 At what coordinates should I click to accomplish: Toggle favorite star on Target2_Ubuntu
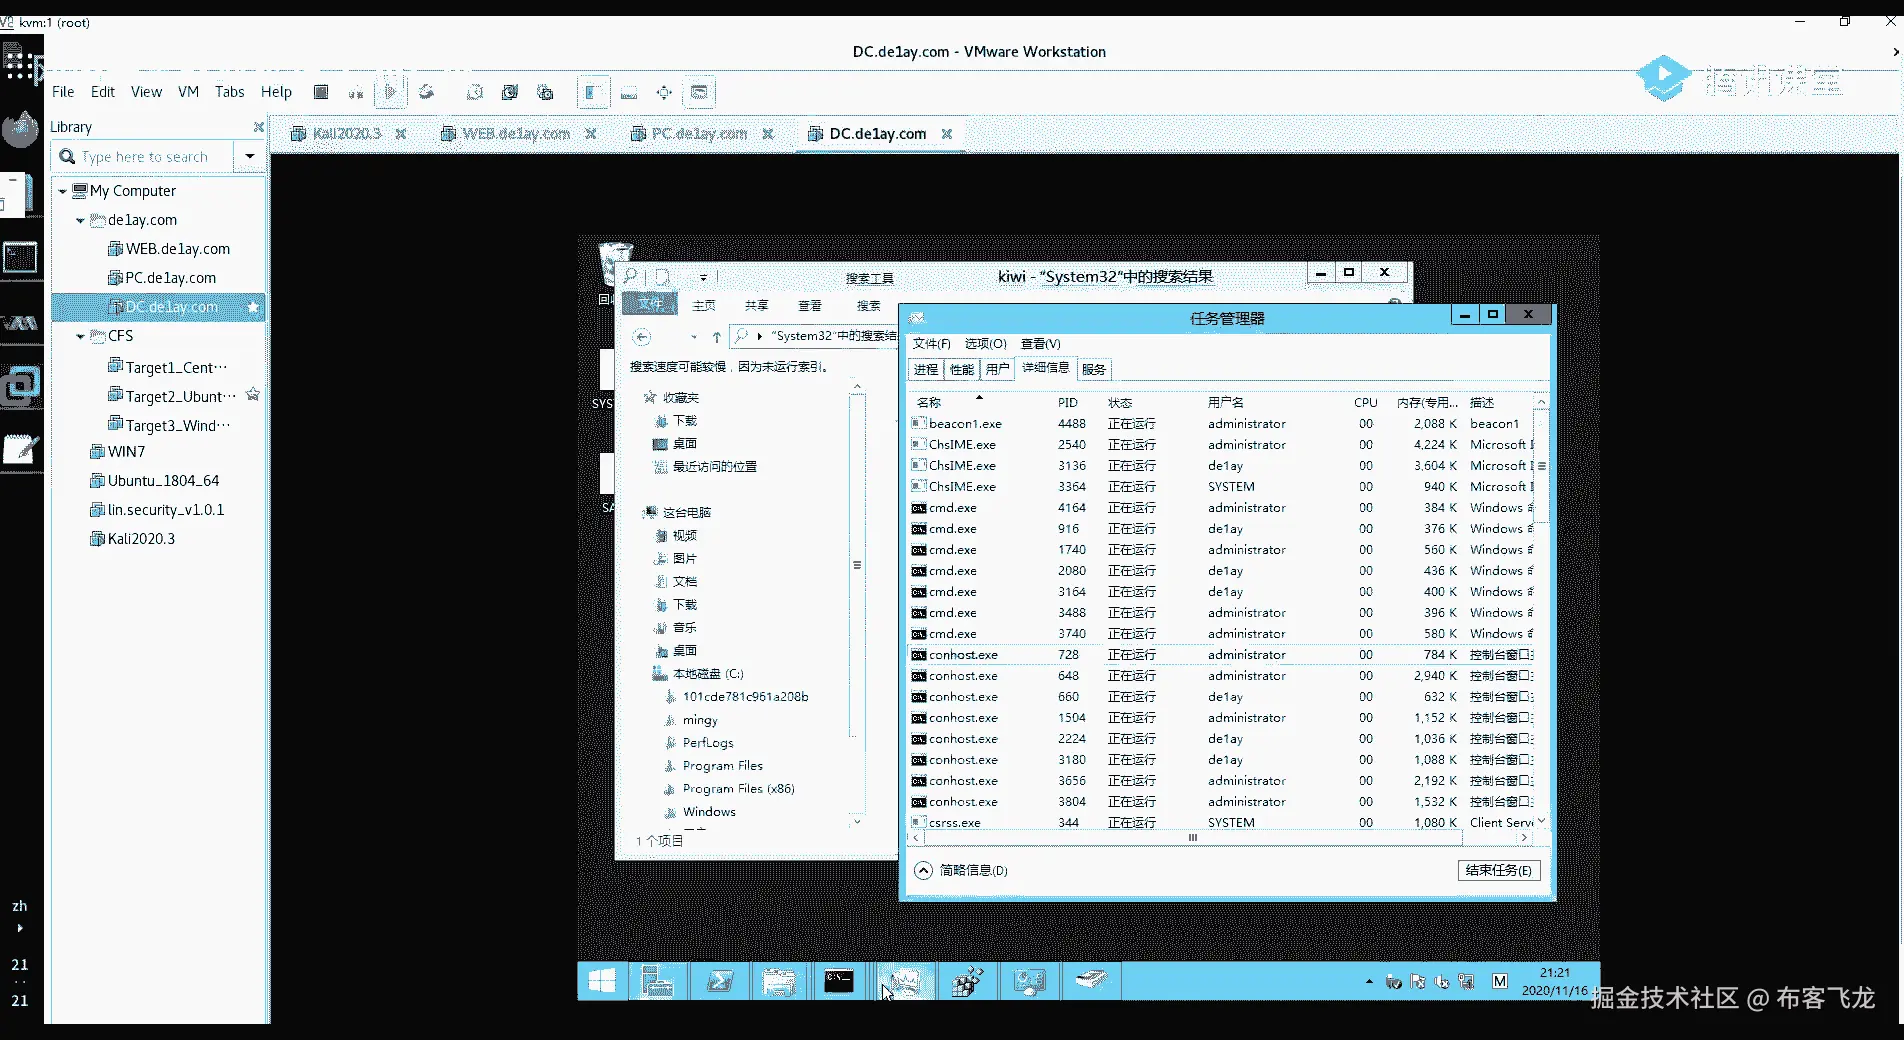pyautogui.click(x=253, y=395)
